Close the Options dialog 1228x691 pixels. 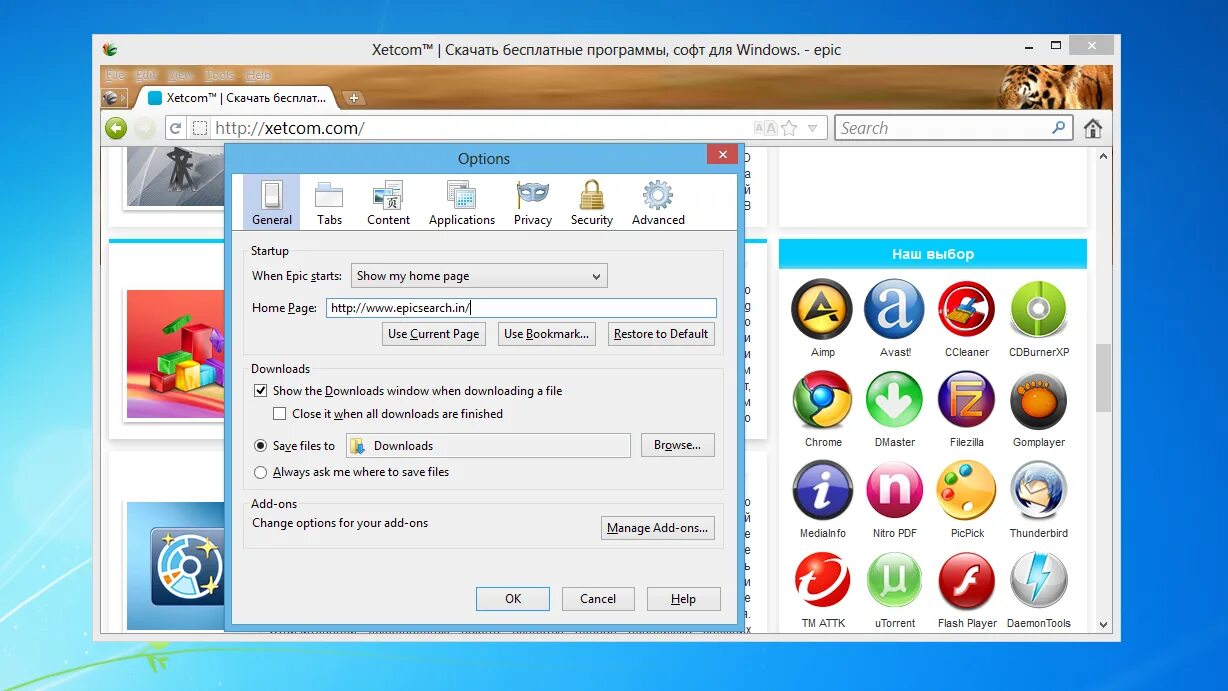(722, 154)
